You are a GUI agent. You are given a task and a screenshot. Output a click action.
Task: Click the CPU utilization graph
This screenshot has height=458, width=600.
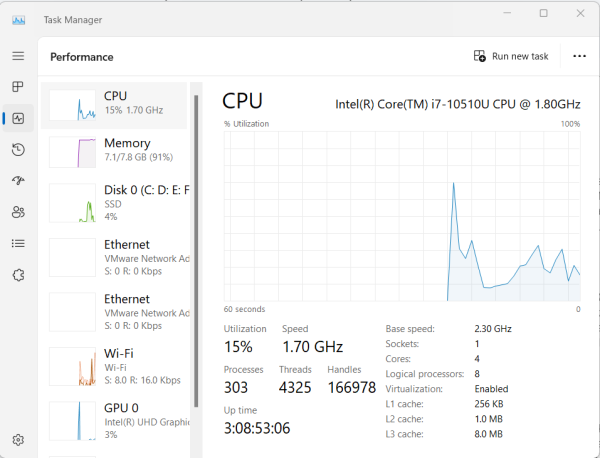pos(402,215)
